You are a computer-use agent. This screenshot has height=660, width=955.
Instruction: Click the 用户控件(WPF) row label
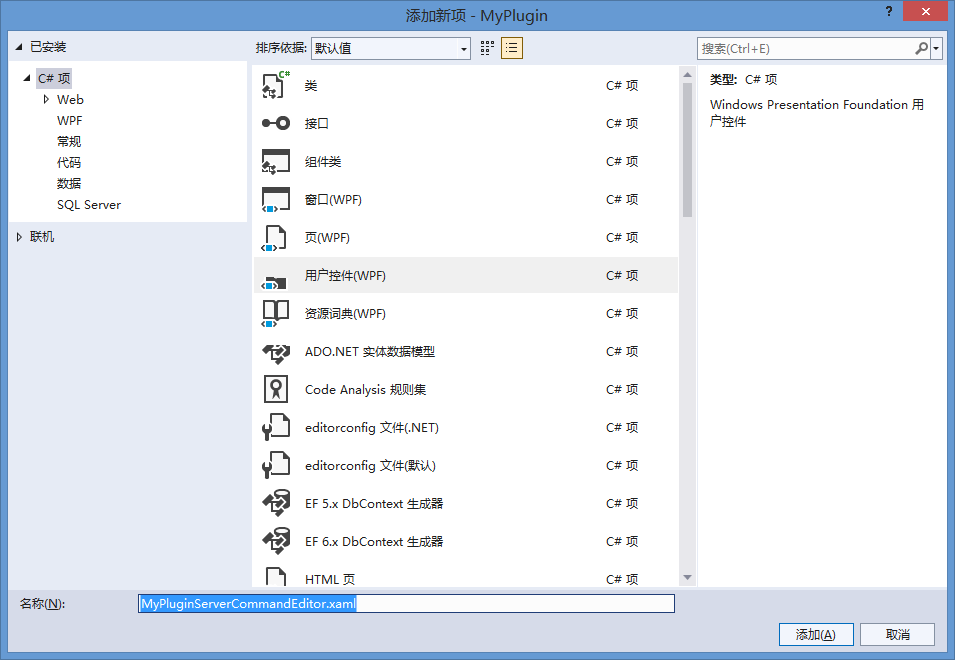[345, 275]
